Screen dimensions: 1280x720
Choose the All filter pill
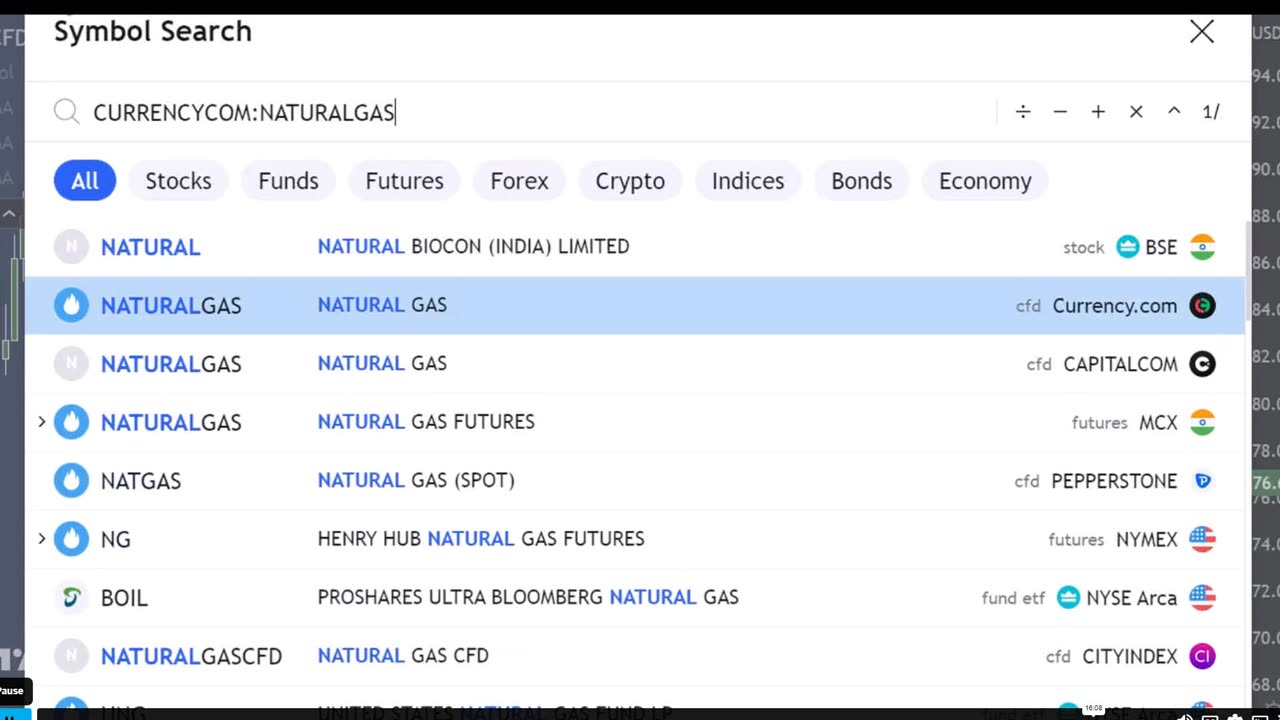point(85,181)
